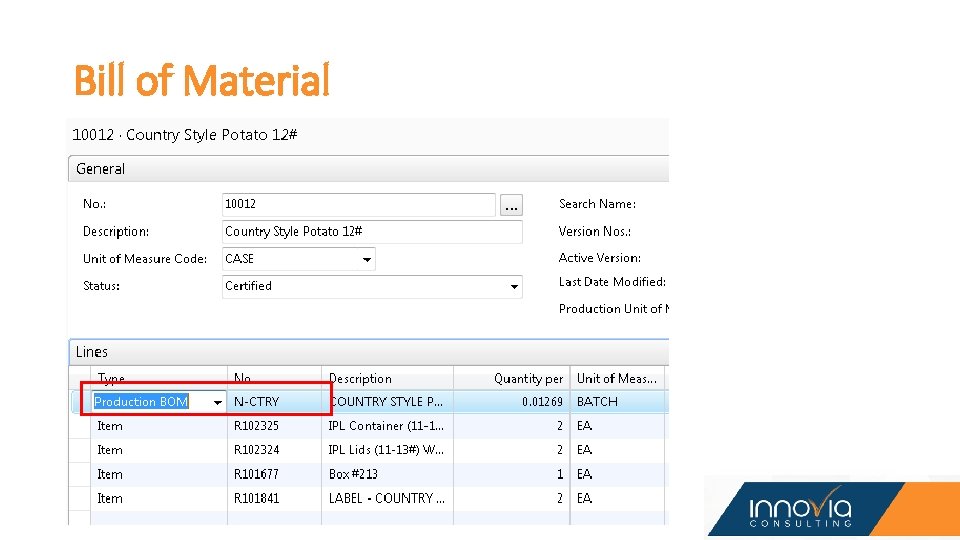Sort by the Description column header in Lines
Image resolution: width=960 pixels, height=540 pixels.
coord(388,378)
